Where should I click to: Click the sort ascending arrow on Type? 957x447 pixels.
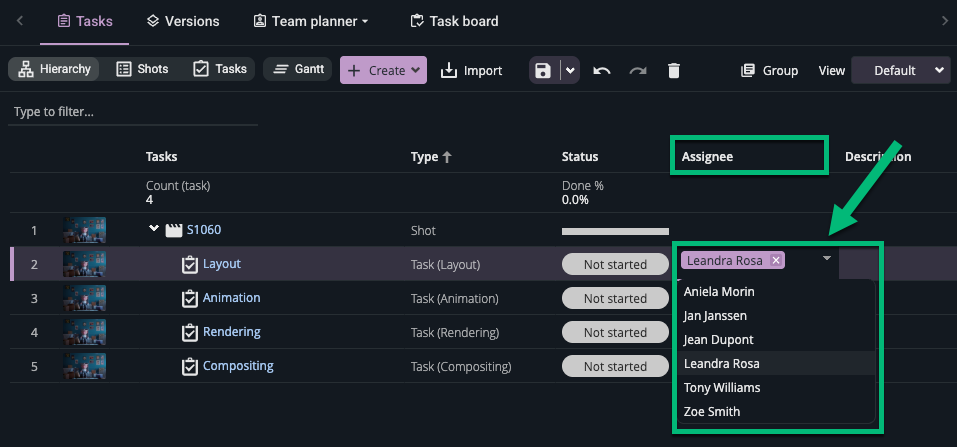click(447, 157)
